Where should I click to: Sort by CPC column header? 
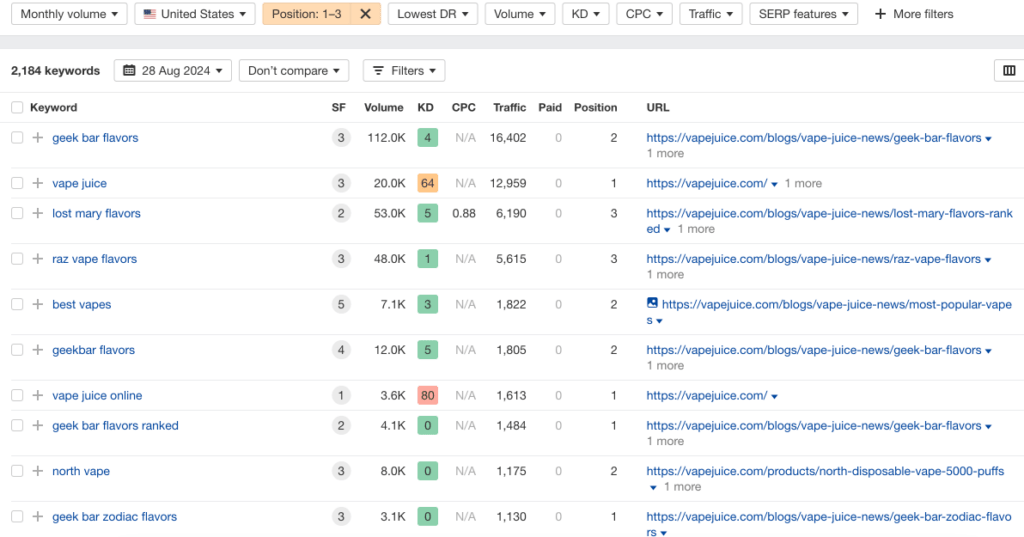[464, 108]
